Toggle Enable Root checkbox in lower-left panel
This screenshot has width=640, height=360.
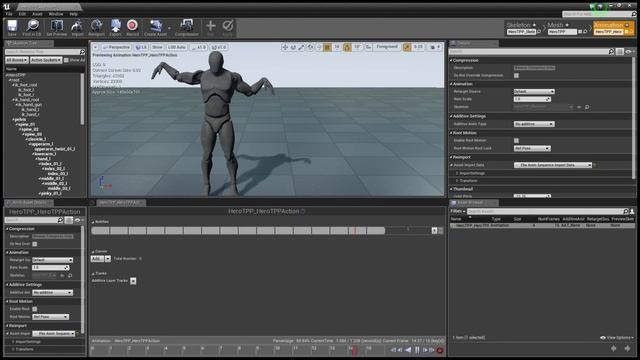35,309
